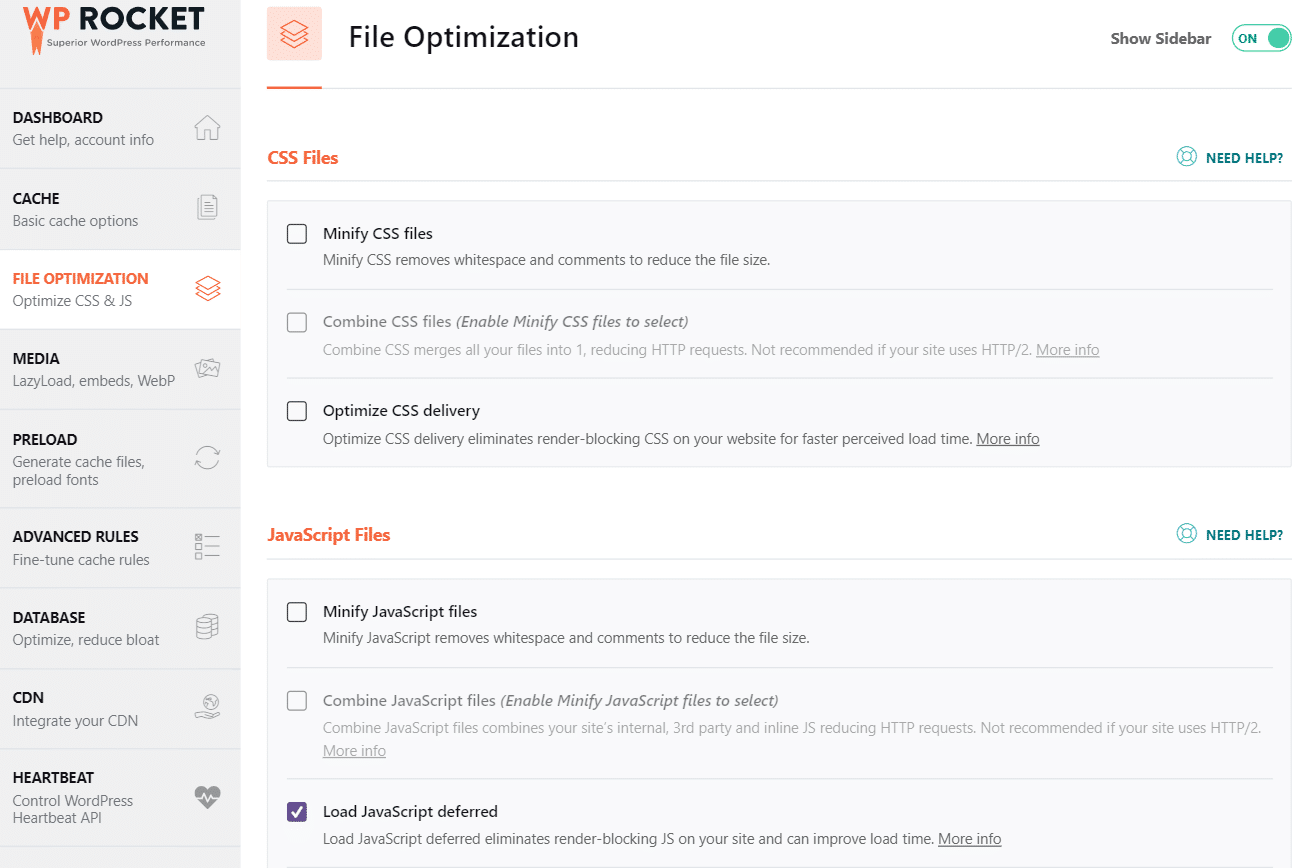Turn off the Show Sidebar switch
This screenshot has height=868, width=1294.
(x=1261, y=37)
